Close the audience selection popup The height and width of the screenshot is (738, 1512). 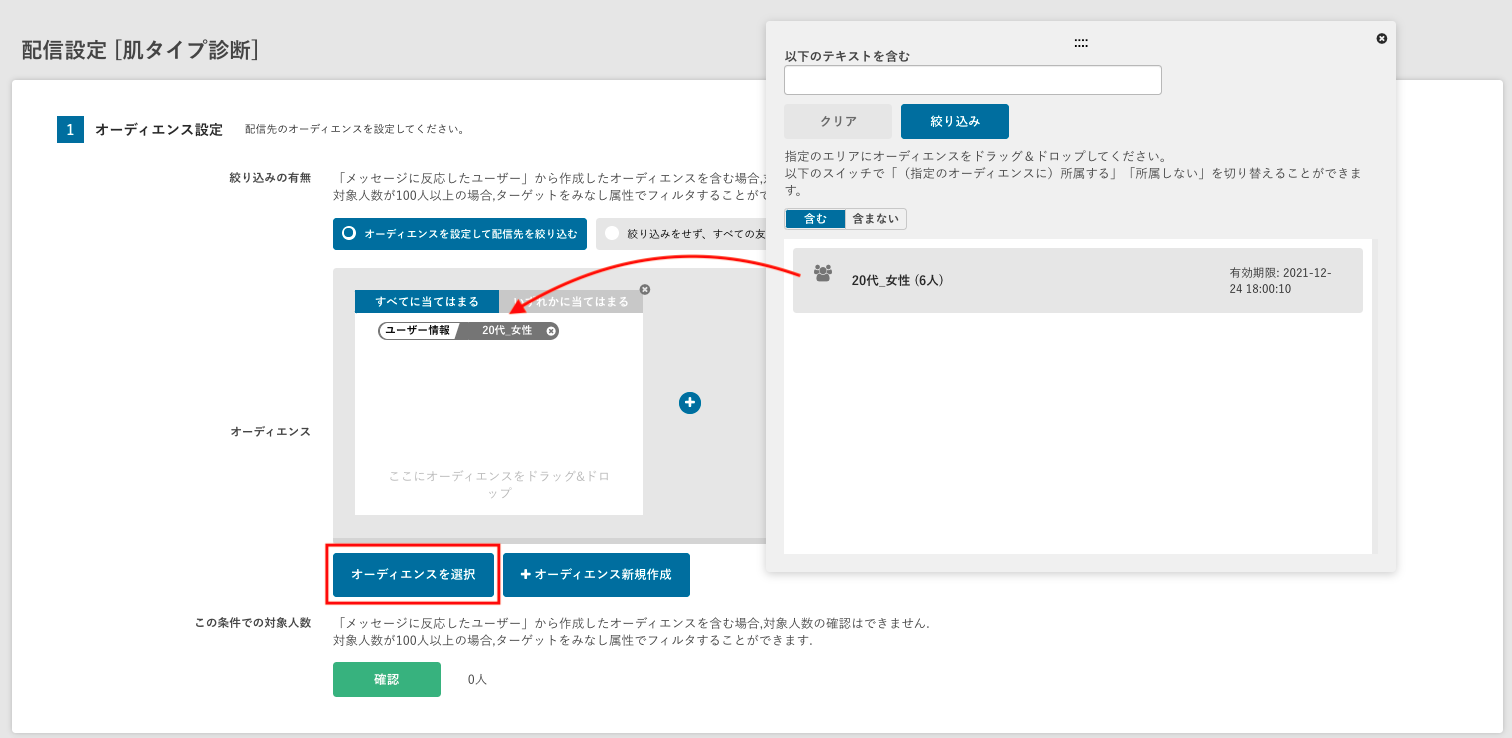pyautogui.click(x=1381, y=38)
